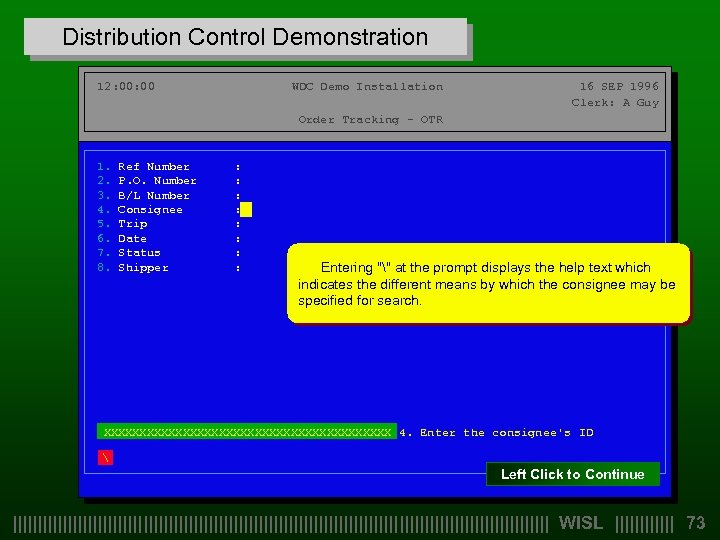Viewport: 720px width, 540px height.
Task: Click the yellow help text callout
Action: (488, 283)
